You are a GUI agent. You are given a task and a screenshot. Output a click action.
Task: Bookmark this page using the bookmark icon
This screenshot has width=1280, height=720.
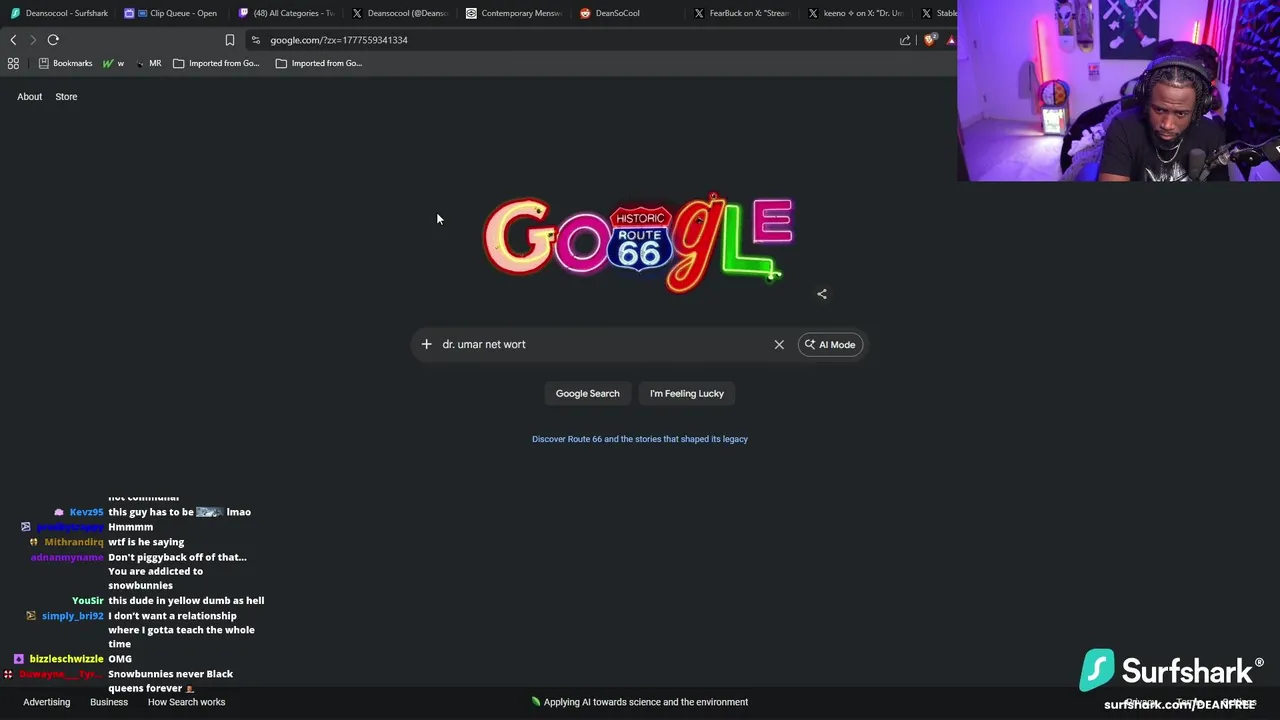tap(230, 40)
